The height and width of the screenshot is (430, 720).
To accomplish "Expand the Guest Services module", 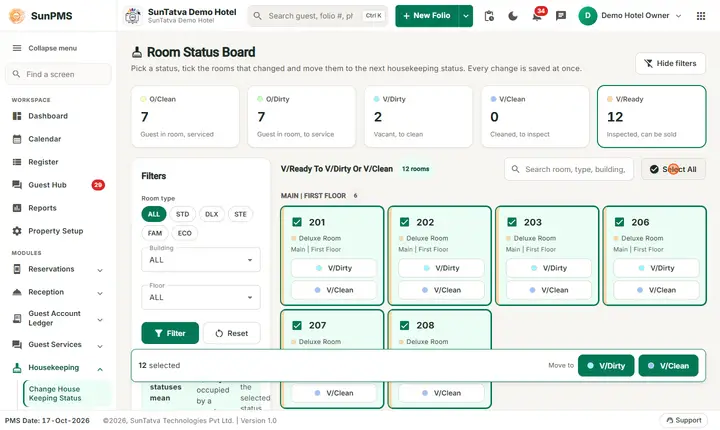I will click(x=56, y=345).
